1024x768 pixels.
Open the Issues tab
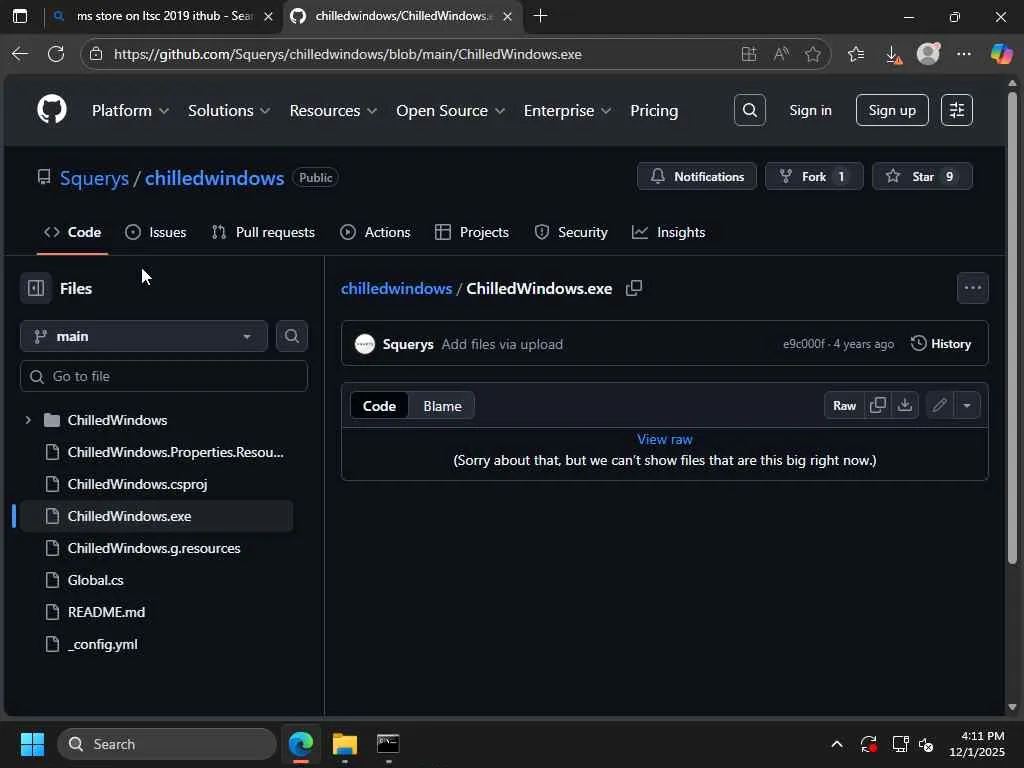coord(155,232)
